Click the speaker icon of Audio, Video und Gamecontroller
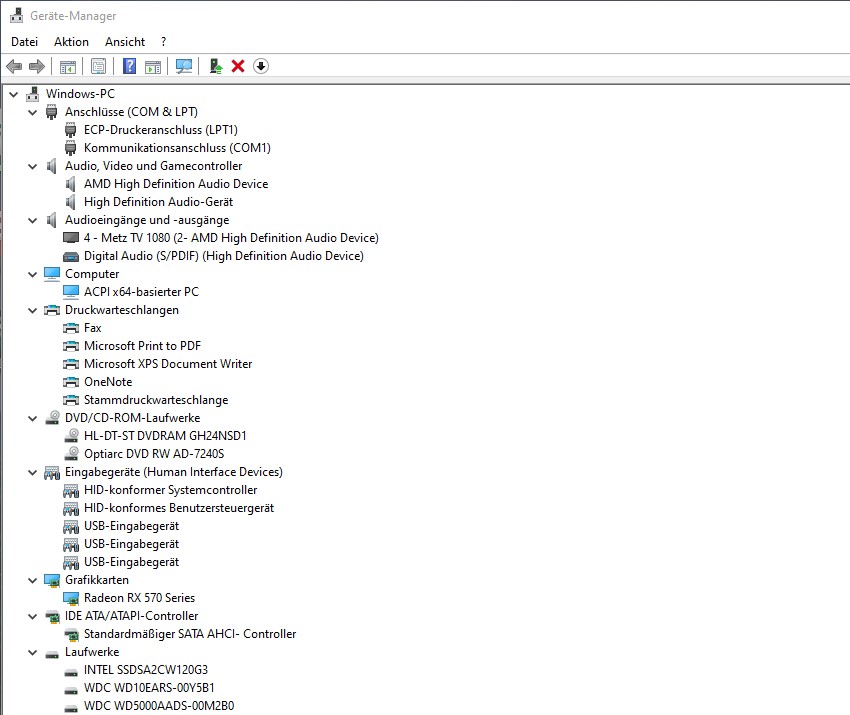 tap(51, 166)
